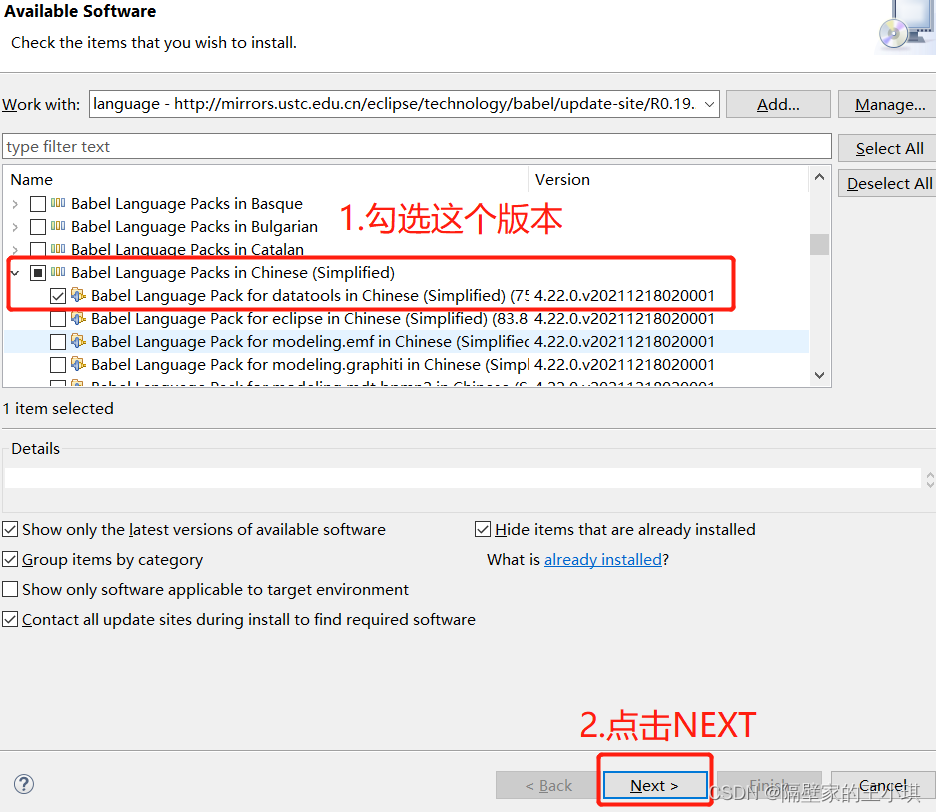The height and width of the screenshot is (812, 936).
Task: Click modeling.graphiti language pack feature icon
Action: click(x=78, y=364)
